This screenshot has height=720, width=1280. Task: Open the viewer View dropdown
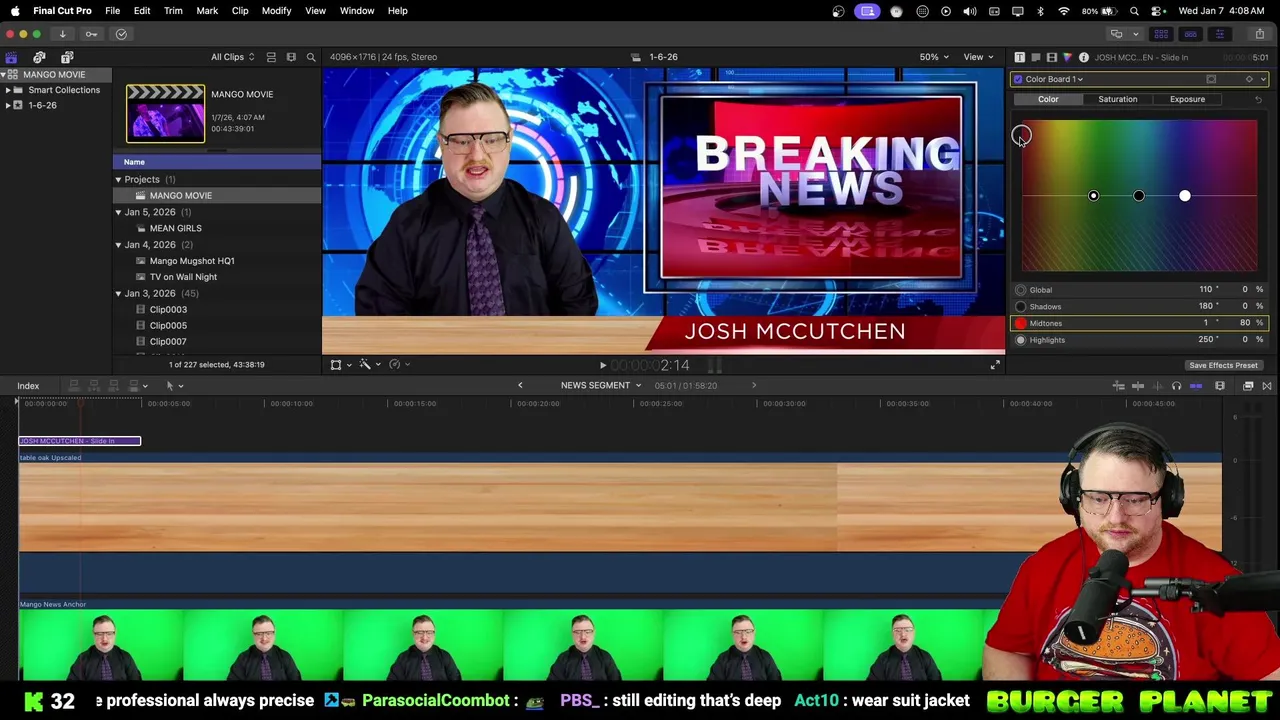pos(977,57)
